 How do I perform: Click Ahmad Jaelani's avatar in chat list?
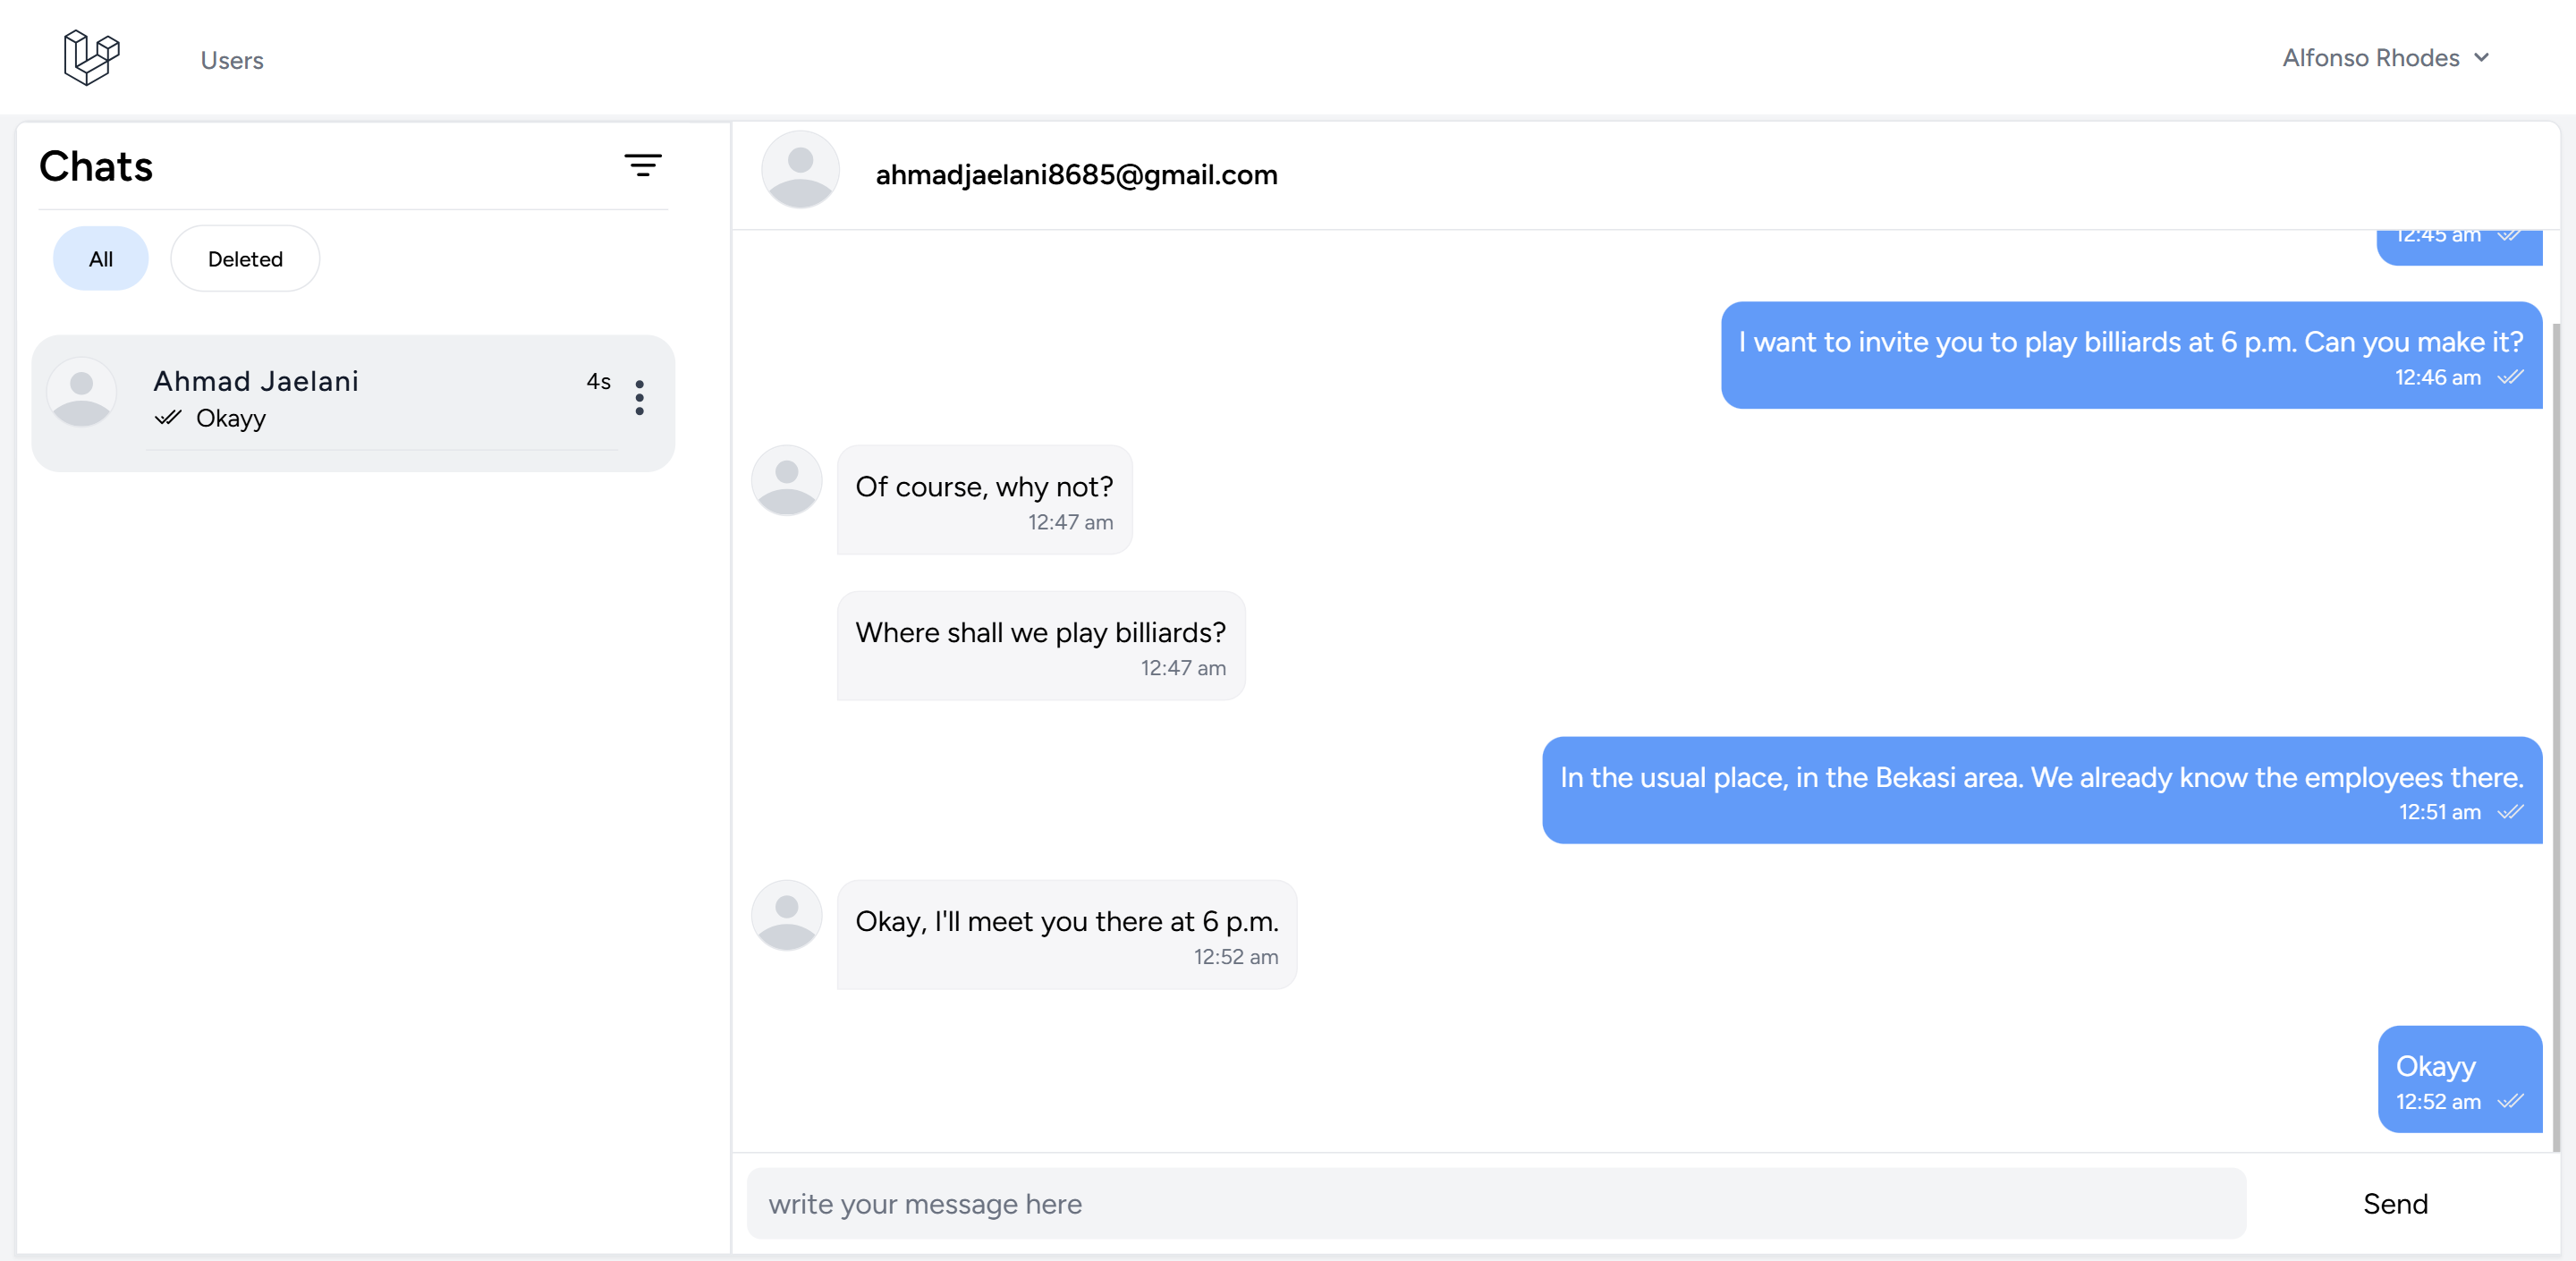pyautogui.click(x=82, y=393)
